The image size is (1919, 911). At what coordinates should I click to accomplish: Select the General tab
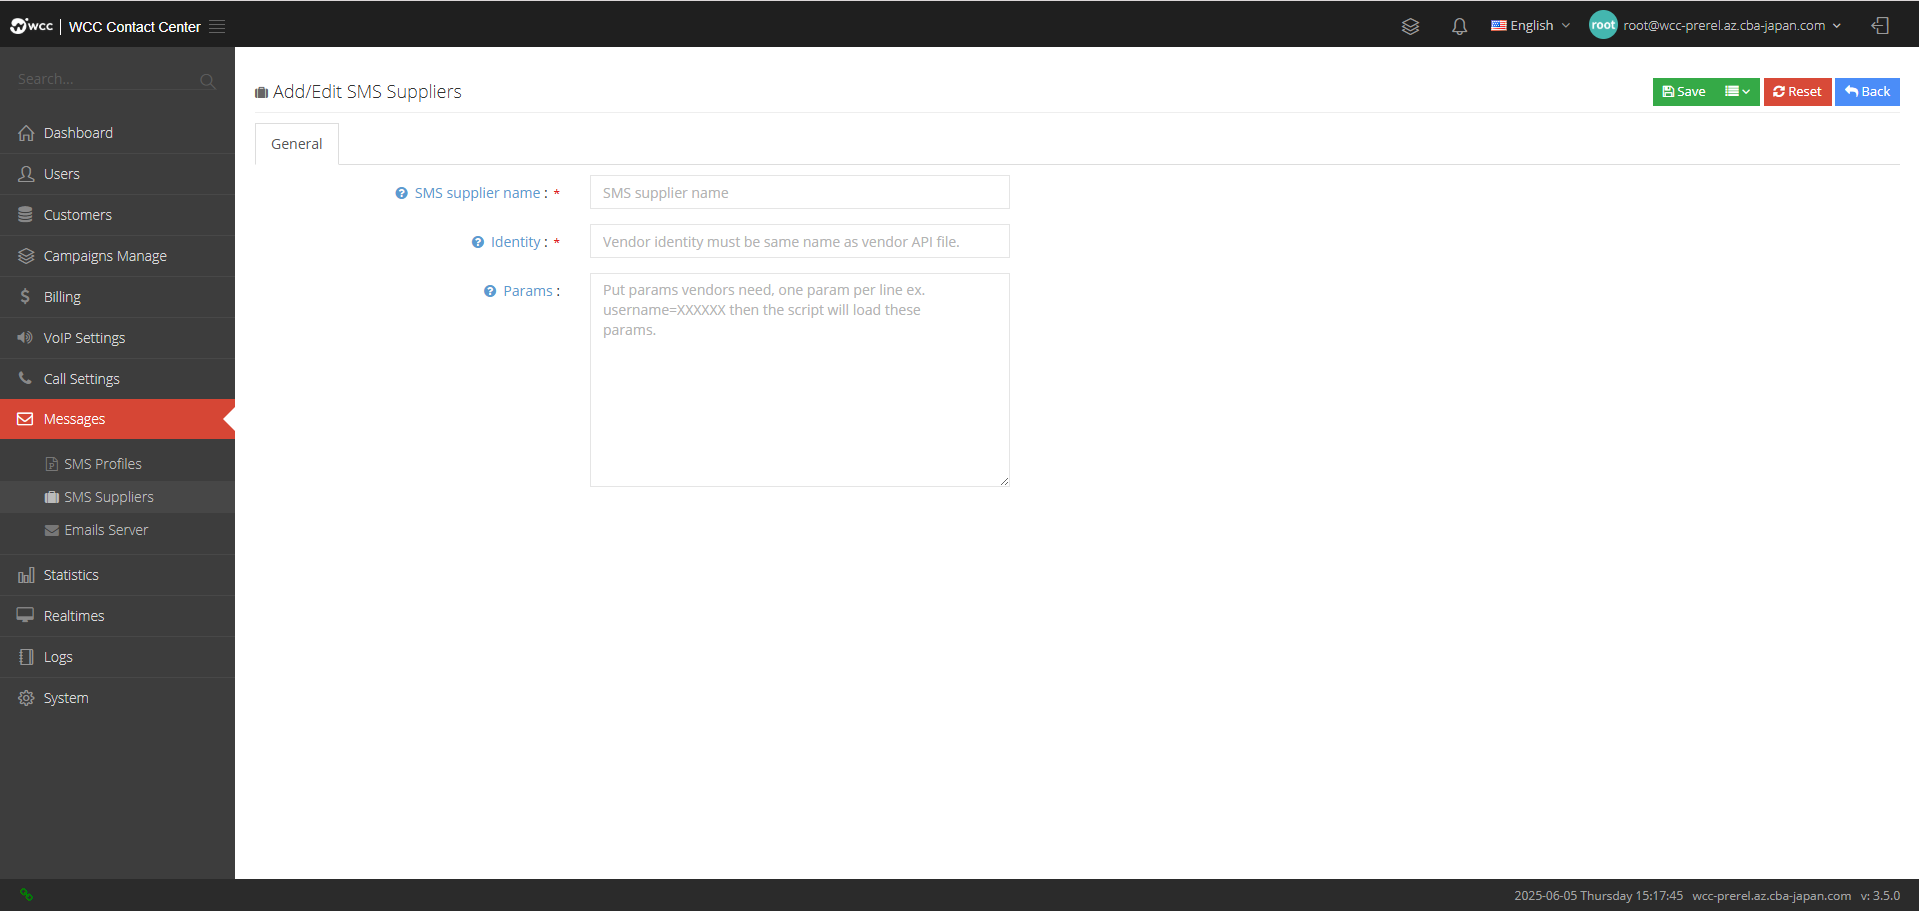click(x=297, y=144)
